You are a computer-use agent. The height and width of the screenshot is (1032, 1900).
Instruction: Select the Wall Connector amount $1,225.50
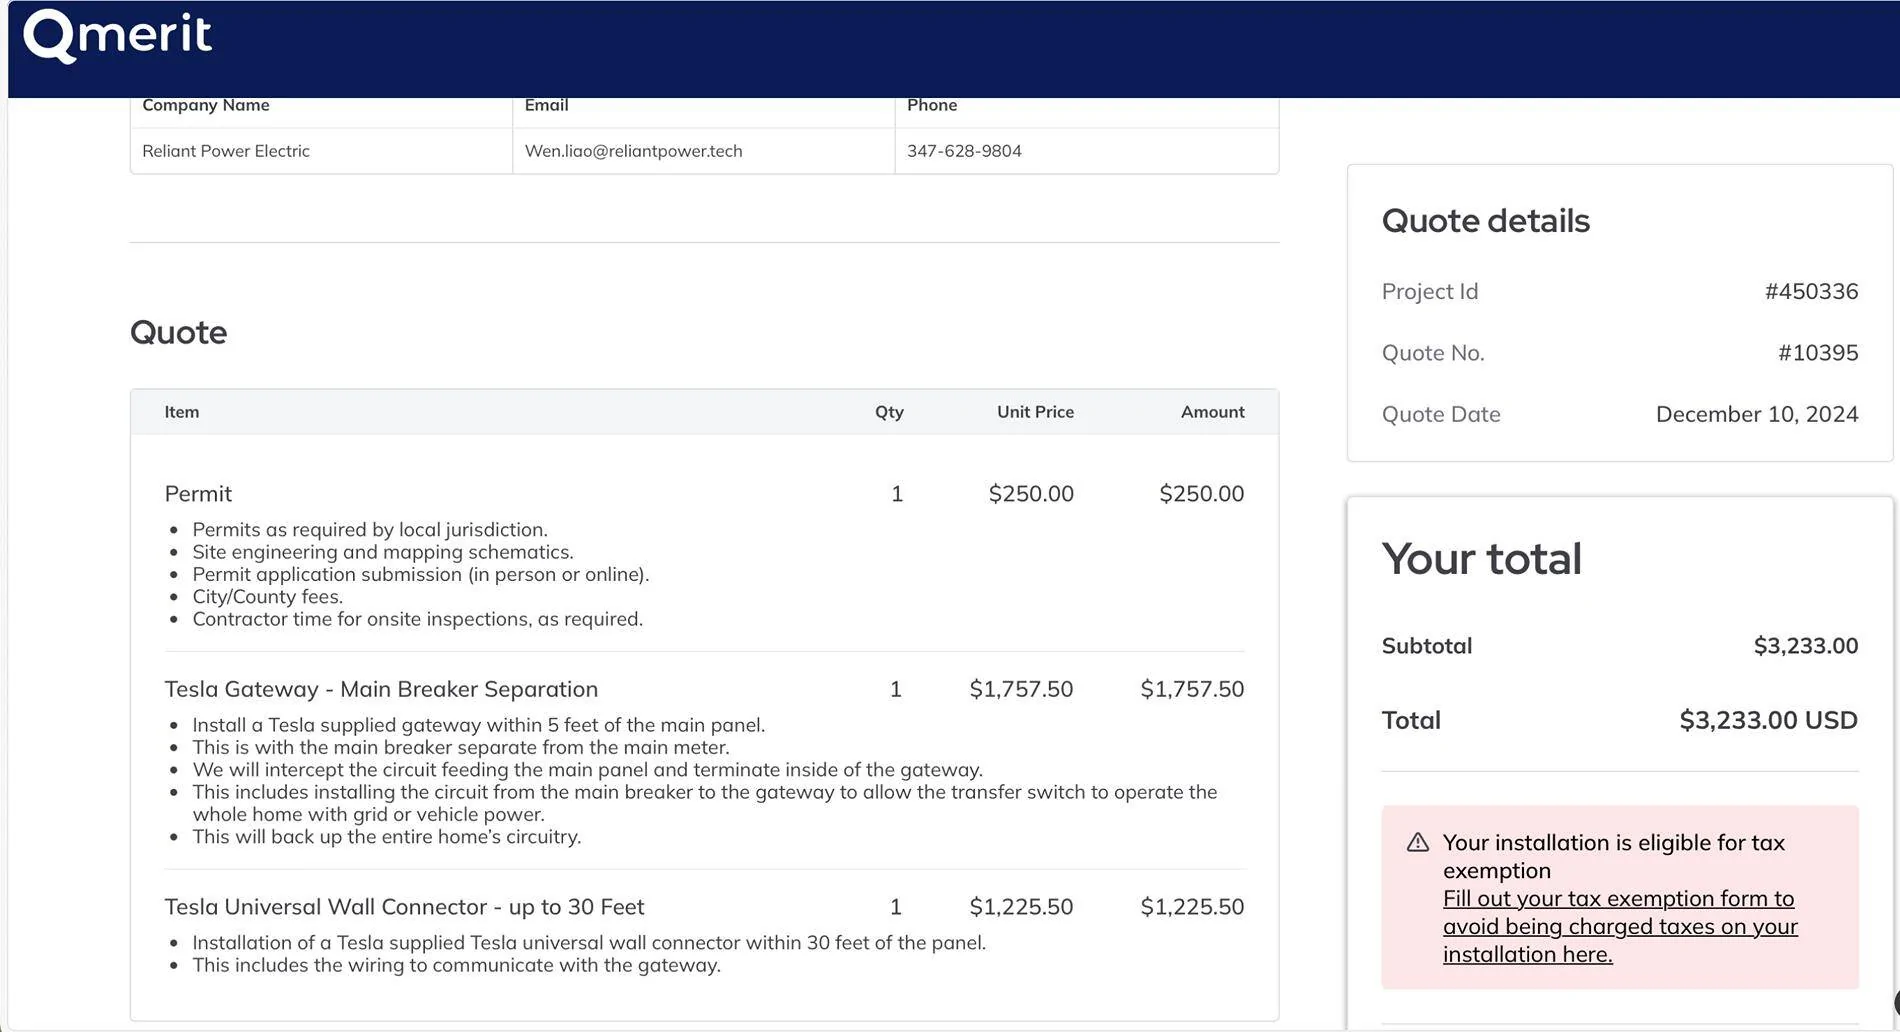click(1192, 907)
